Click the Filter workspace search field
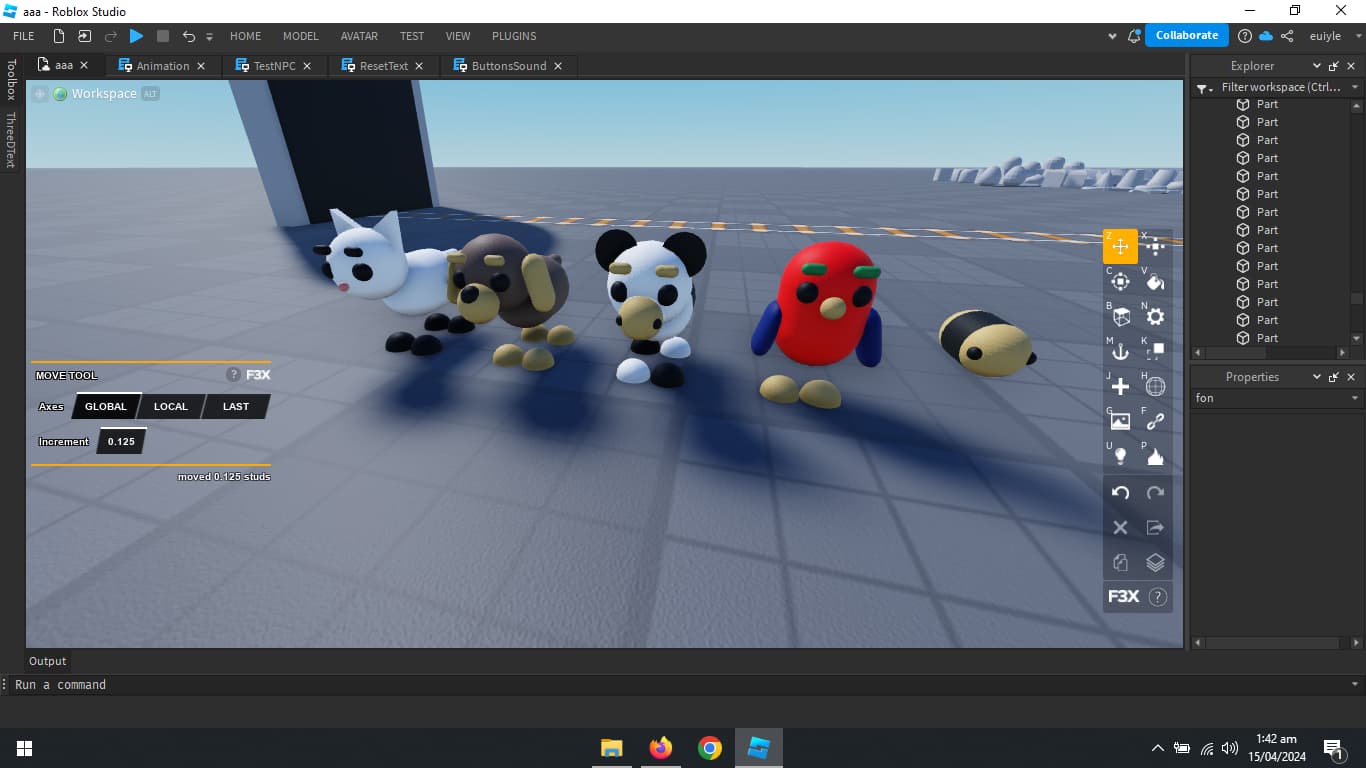This screenshot has height=768, width=1366. click(x=1280, y=87)
